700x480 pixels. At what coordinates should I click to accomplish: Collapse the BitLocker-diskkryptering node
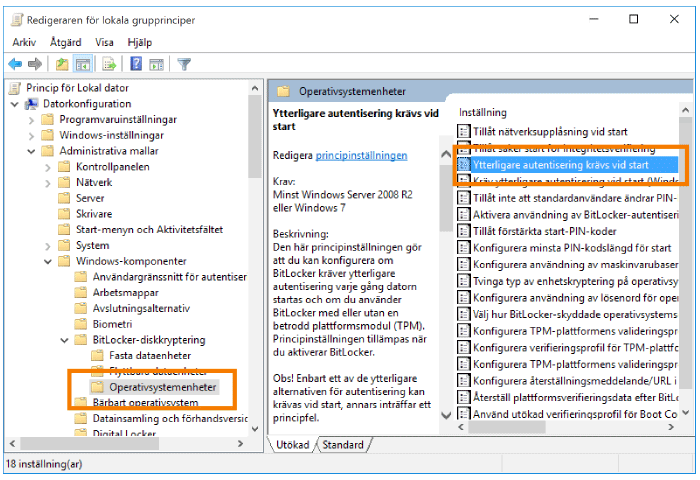point(64,340)
